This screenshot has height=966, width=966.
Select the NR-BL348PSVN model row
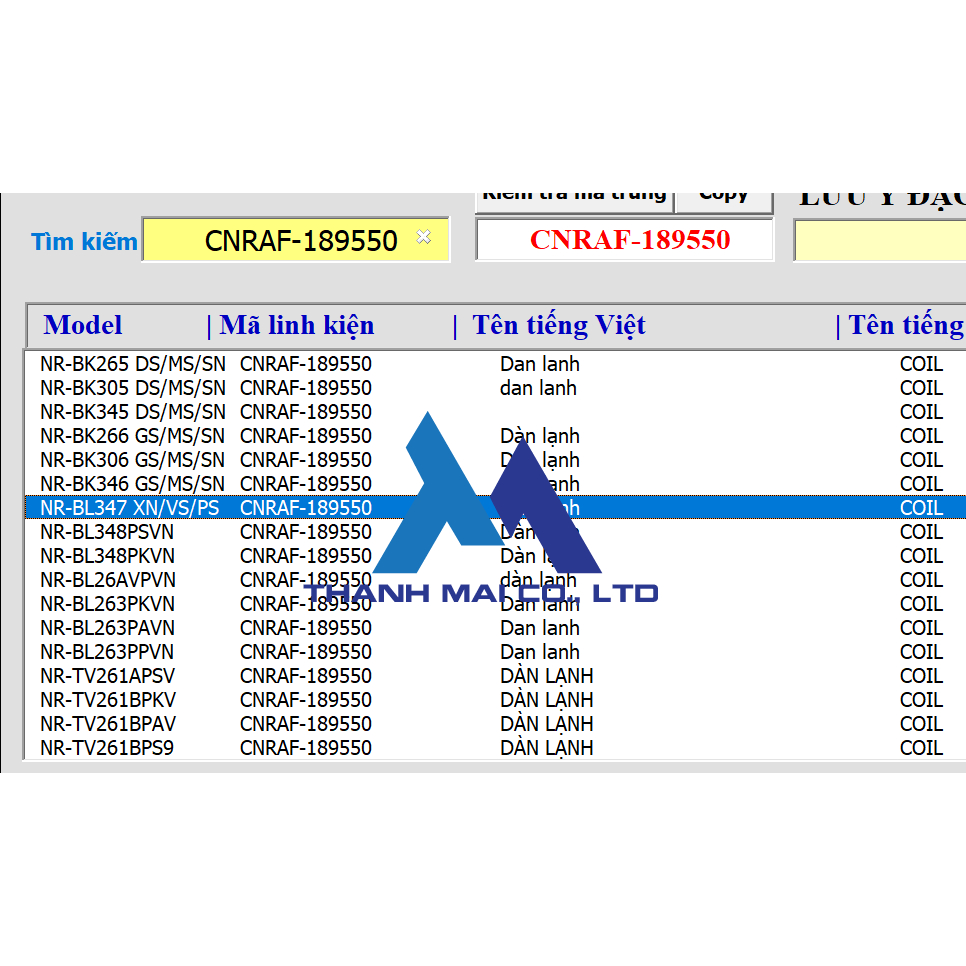point(107,532)
